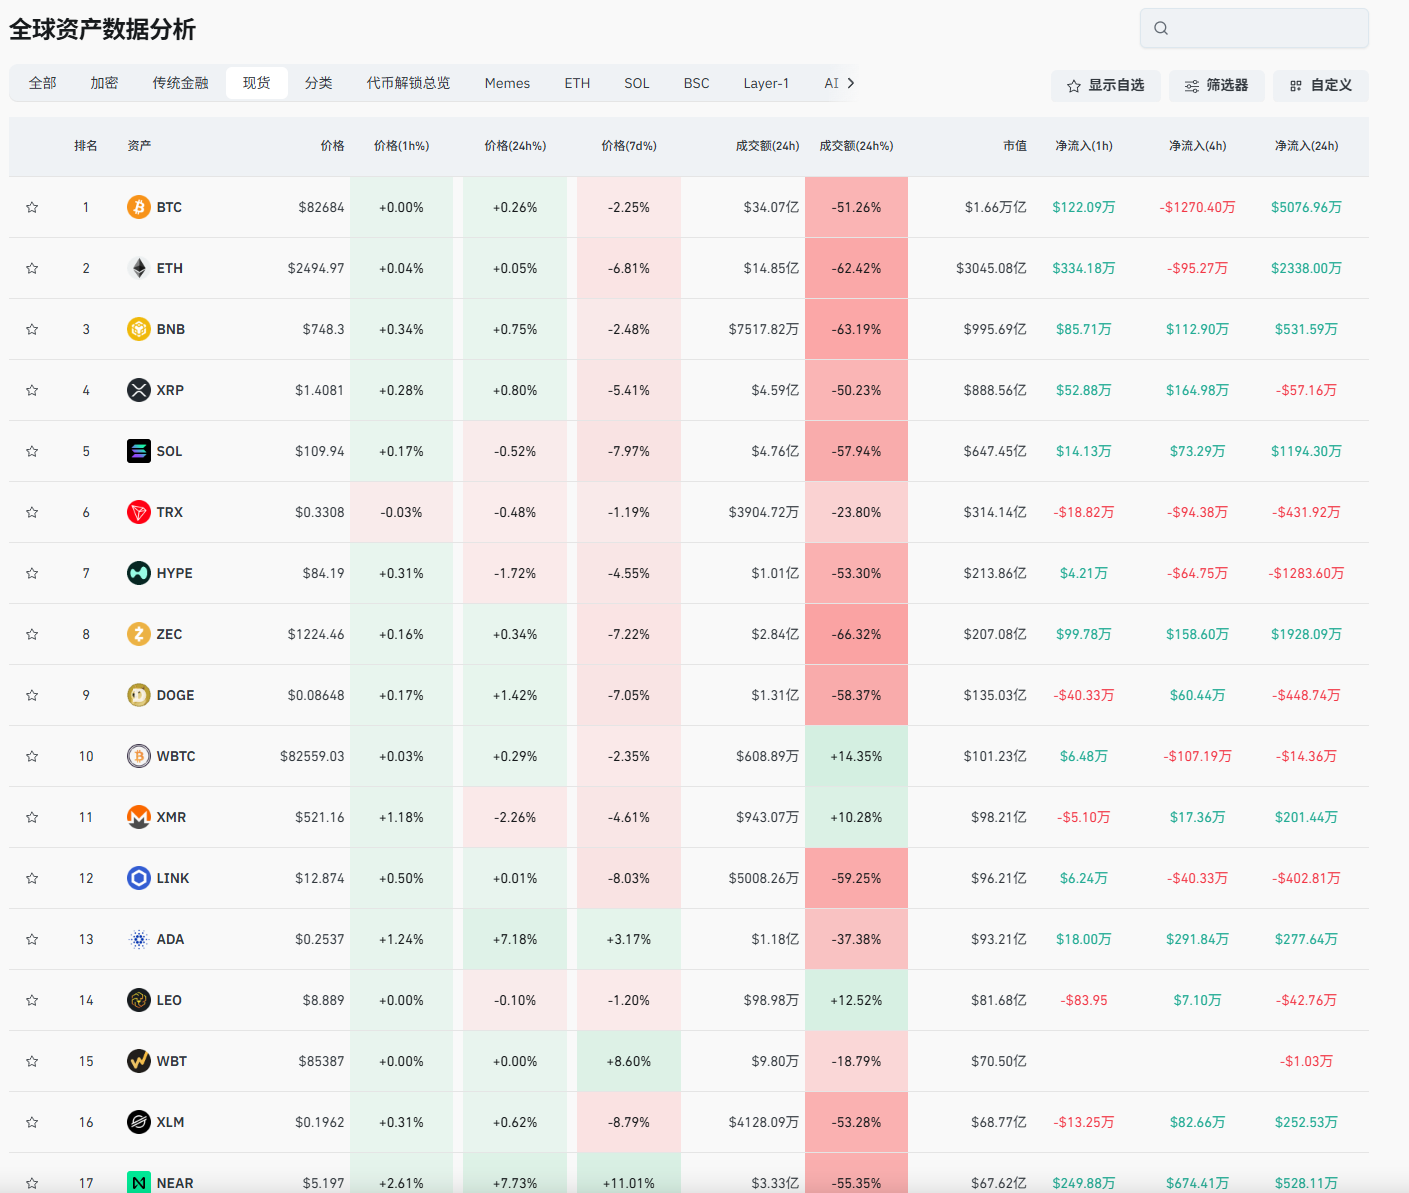This screenshot has height=1193, width=1409.
Task: Toggle favorite star for DOGE row
Action: pyautogui.click(x=32, y=695)
